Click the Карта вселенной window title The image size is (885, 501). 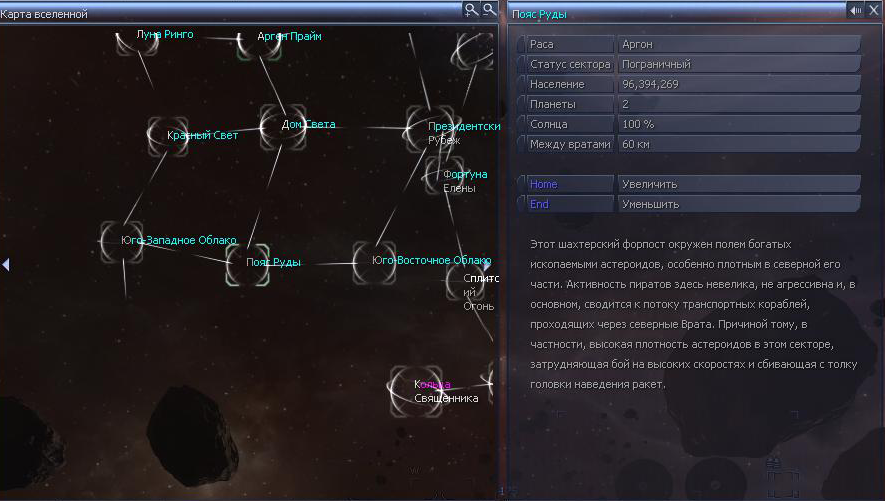tap(44, 14)
